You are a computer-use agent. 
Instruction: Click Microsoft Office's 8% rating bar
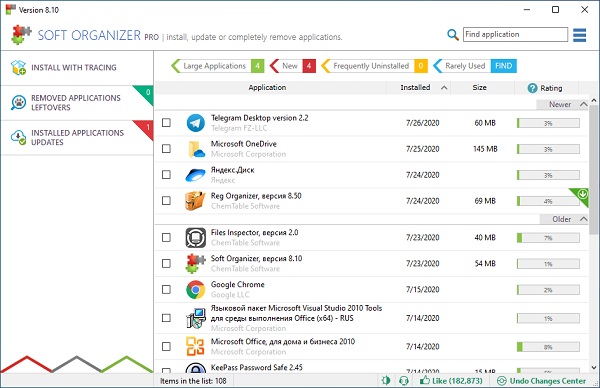coord(548,347)
